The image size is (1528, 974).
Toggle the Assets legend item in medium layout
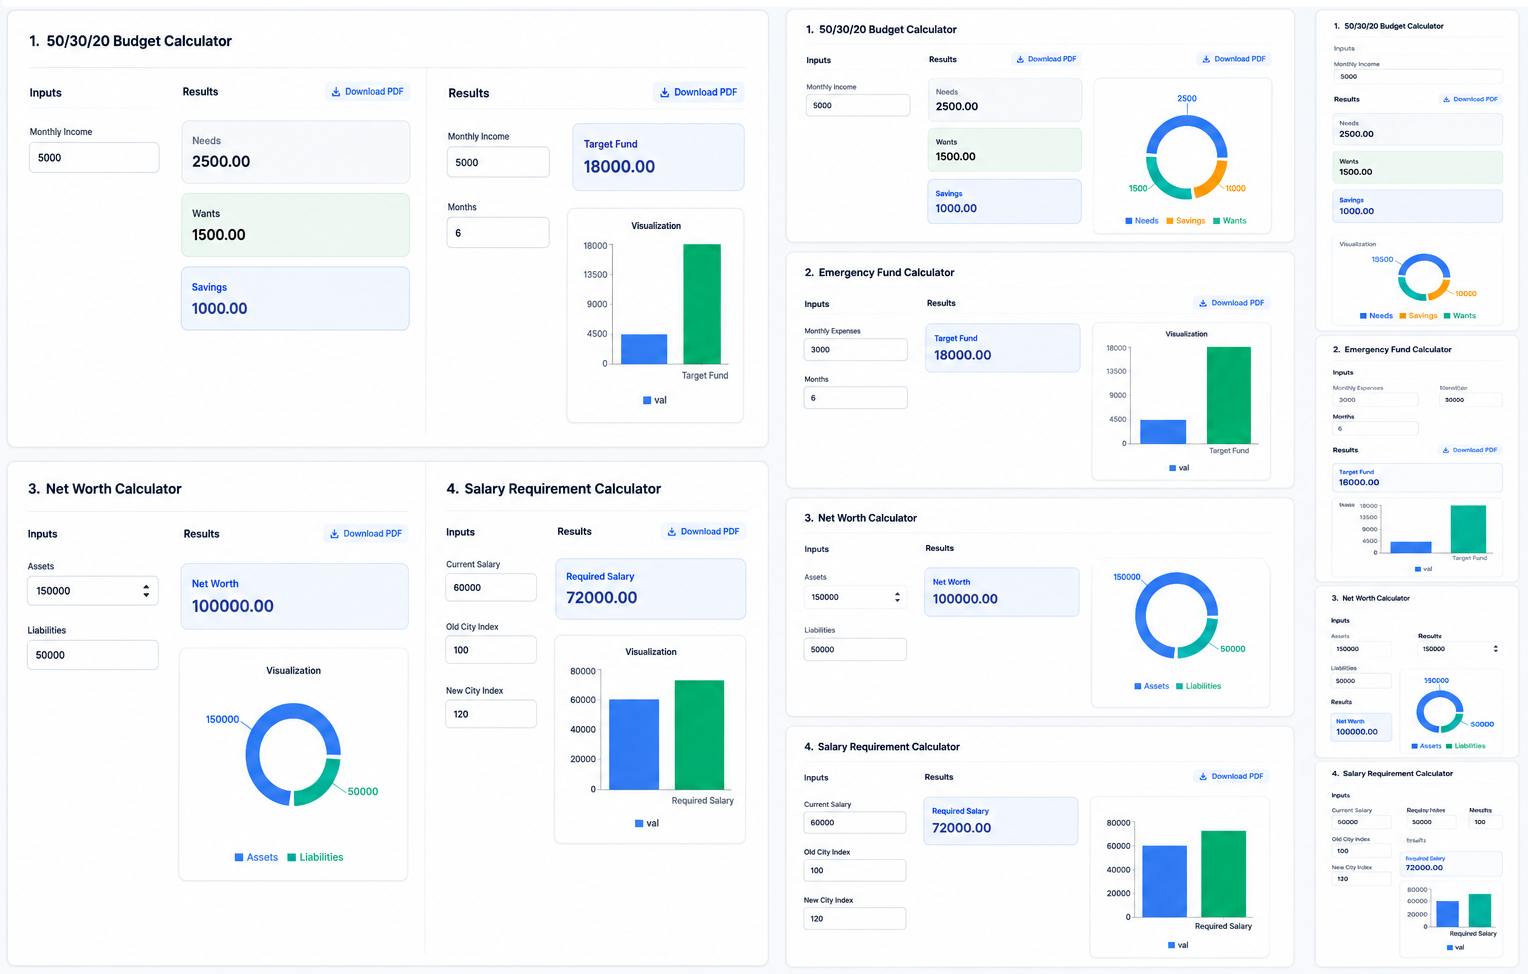coord(1152,686)
